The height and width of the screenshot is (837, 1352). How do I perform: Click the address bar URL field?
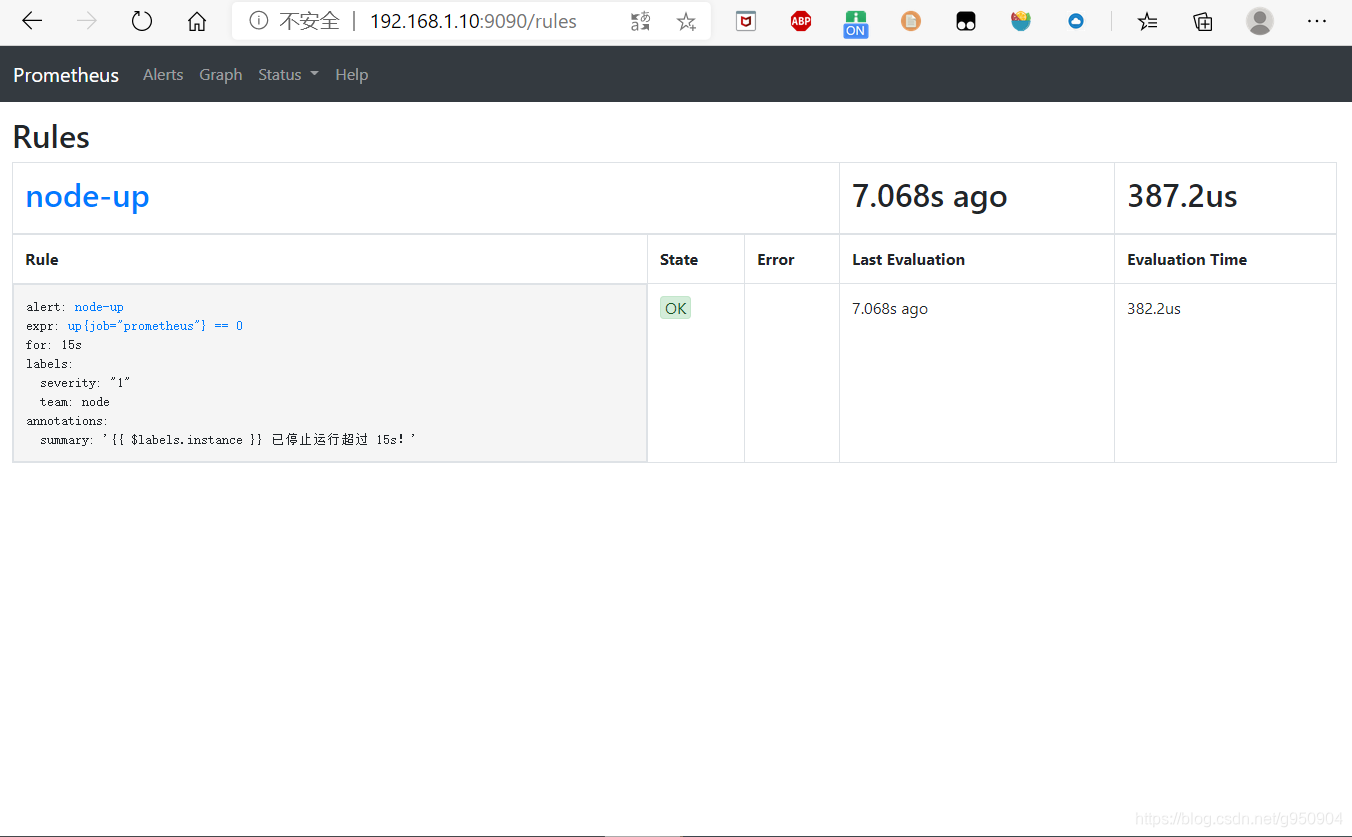[473, 21]
